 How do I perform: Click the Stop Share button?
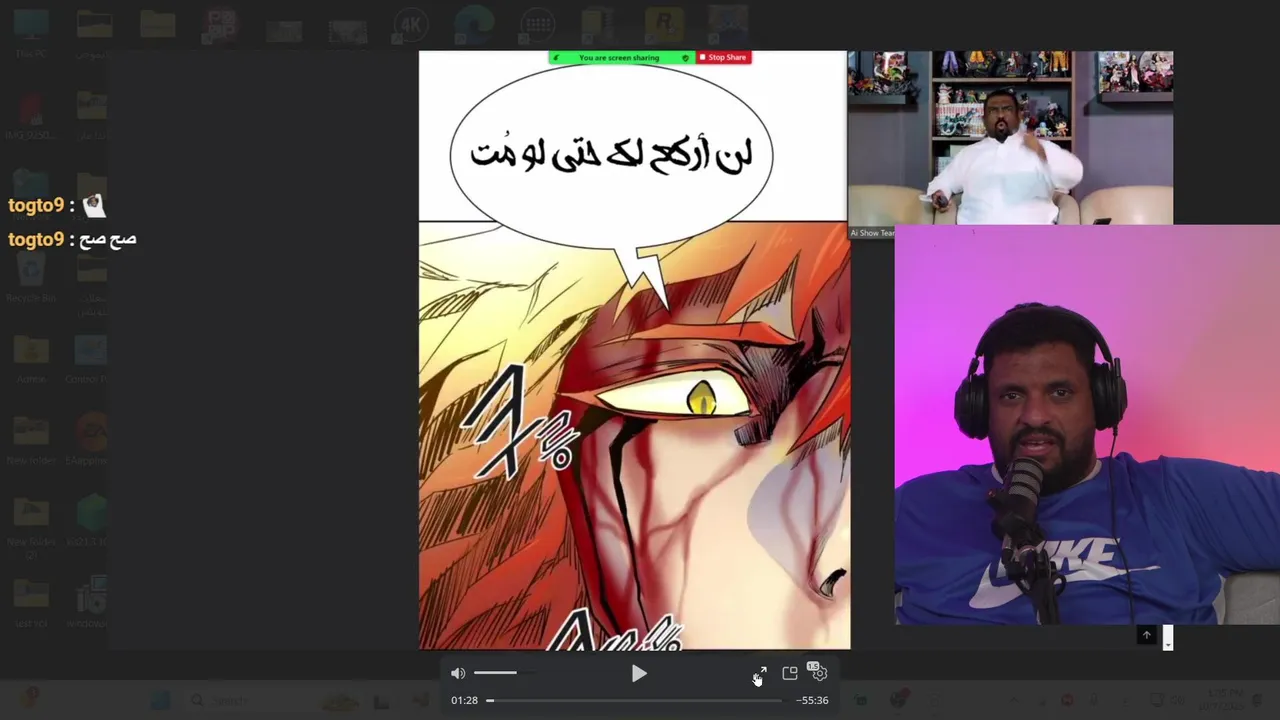(x=723, y=58)
